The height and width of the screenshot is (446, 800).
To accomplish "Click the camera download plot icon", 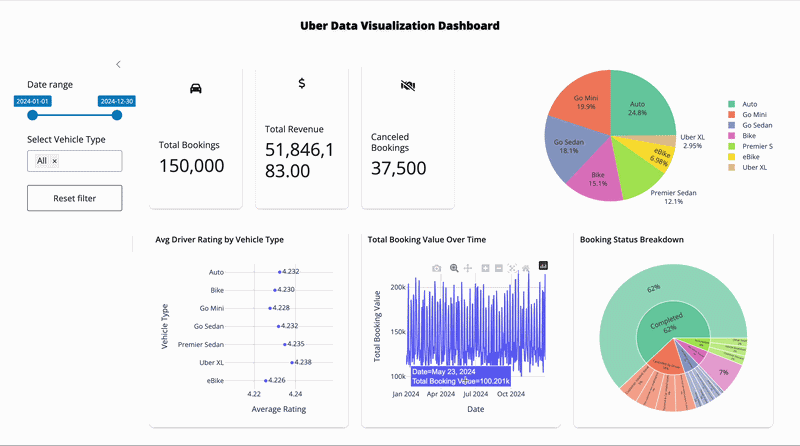I will pos(437,268).
